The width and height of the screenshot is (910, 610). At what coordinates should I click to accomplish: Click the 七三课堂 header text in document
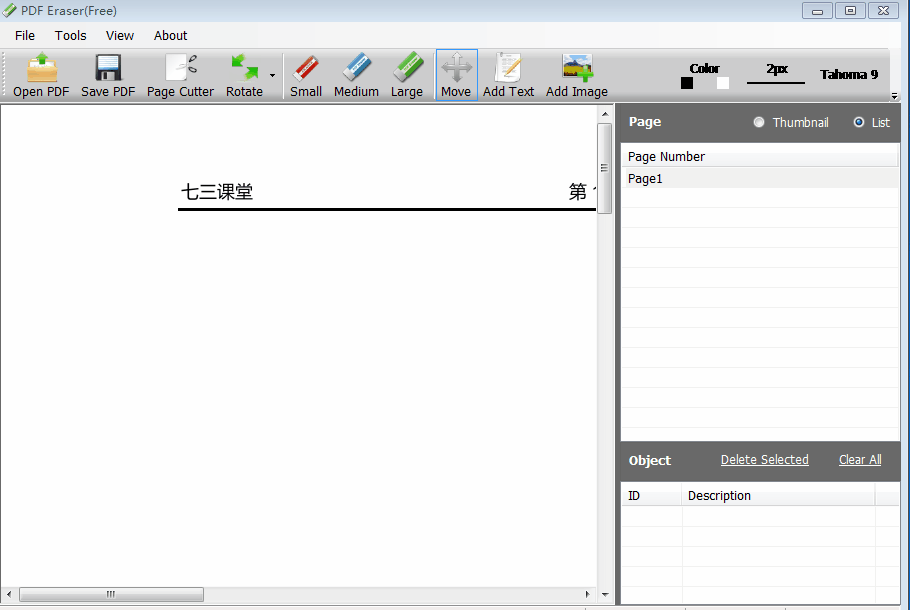pos(217,192)
